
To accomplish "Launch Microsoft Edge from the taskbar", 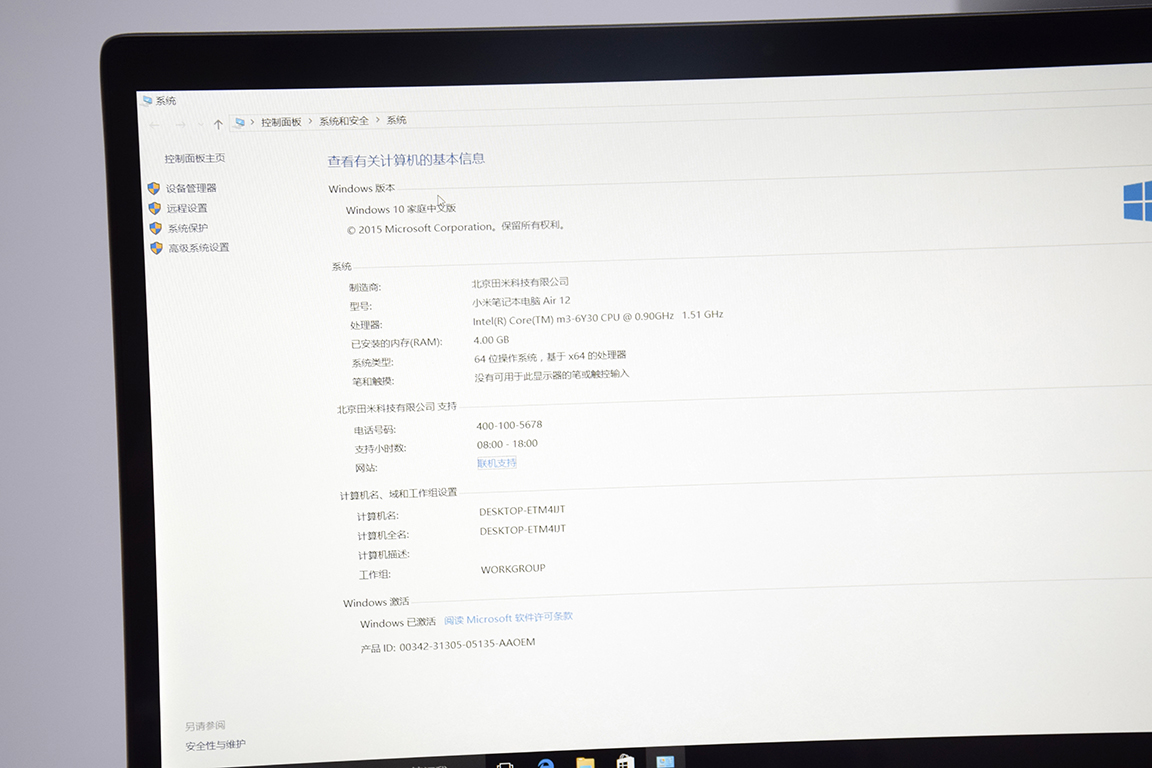I will [546, 763].
